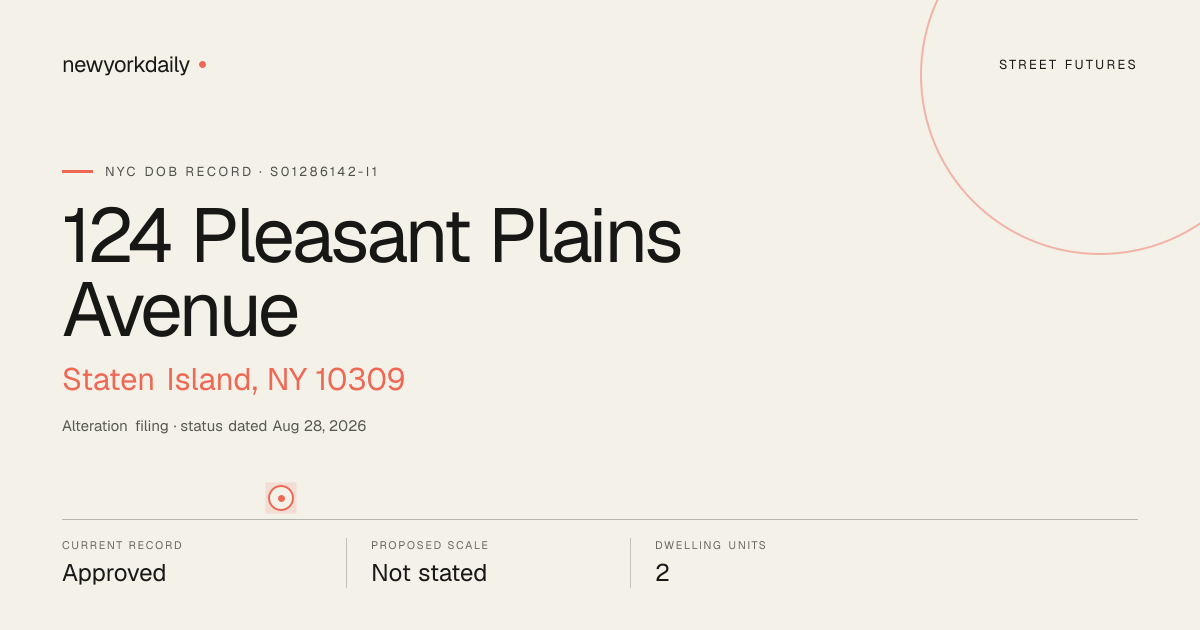This screenshot has height=630, width=1200.
Task: Click the red dash before NYC DOB RECORD
Action: [x=77, y=171]
